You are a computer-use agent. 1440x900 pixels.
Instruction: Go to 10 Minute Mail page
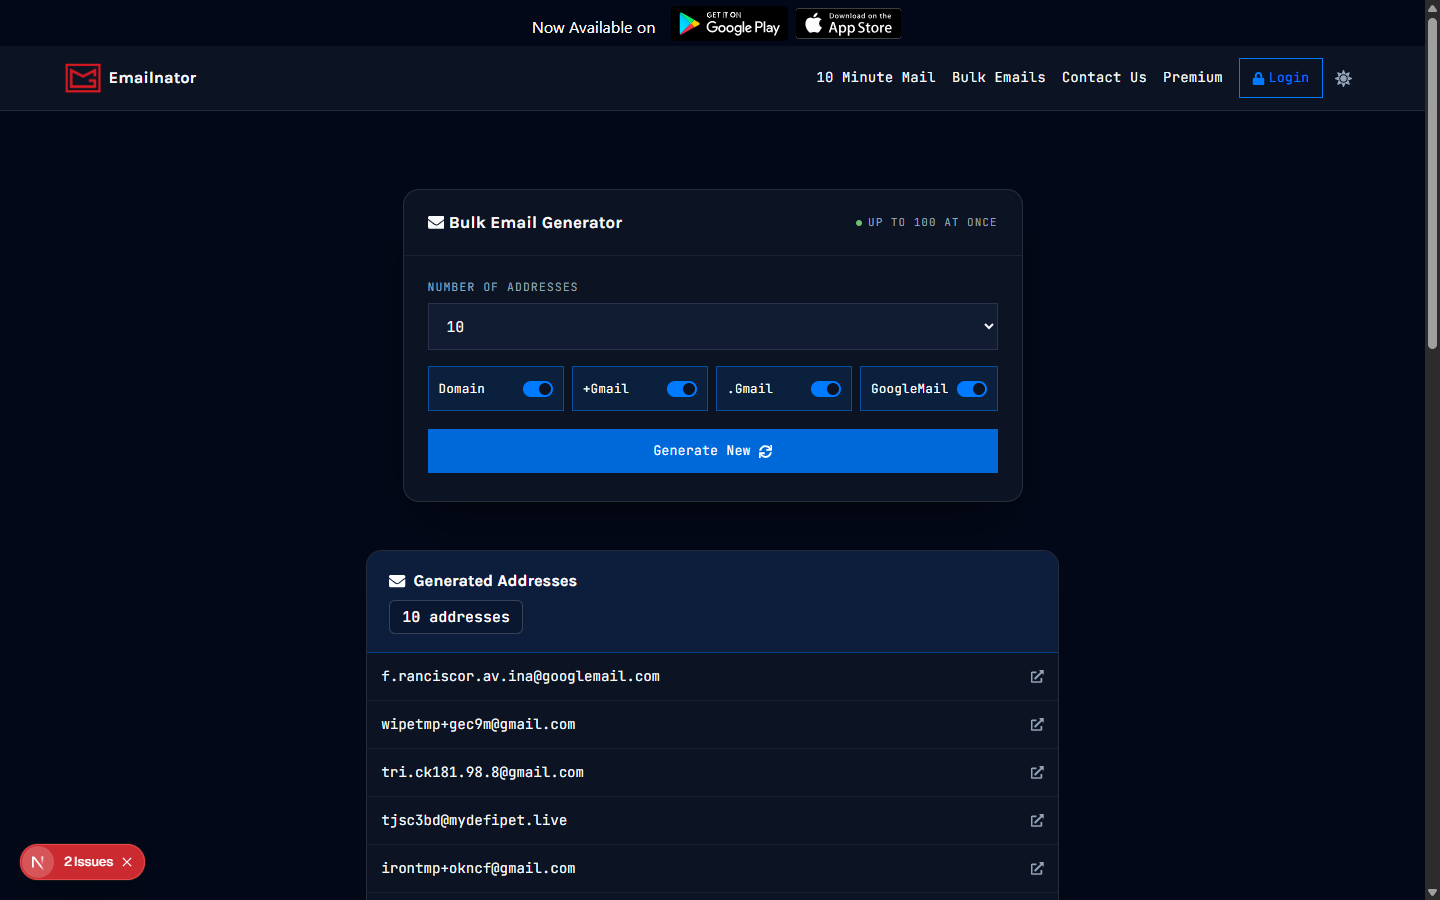pyautogui.click(x=876, y=78)
